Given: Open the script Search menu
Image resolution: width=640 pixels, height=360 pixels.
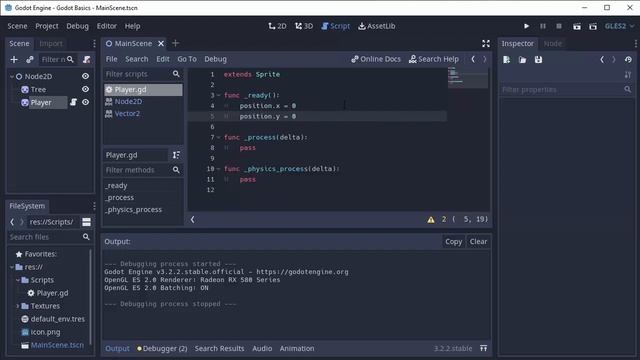Looking at the screenshot, I should click(x=137, y=59).
